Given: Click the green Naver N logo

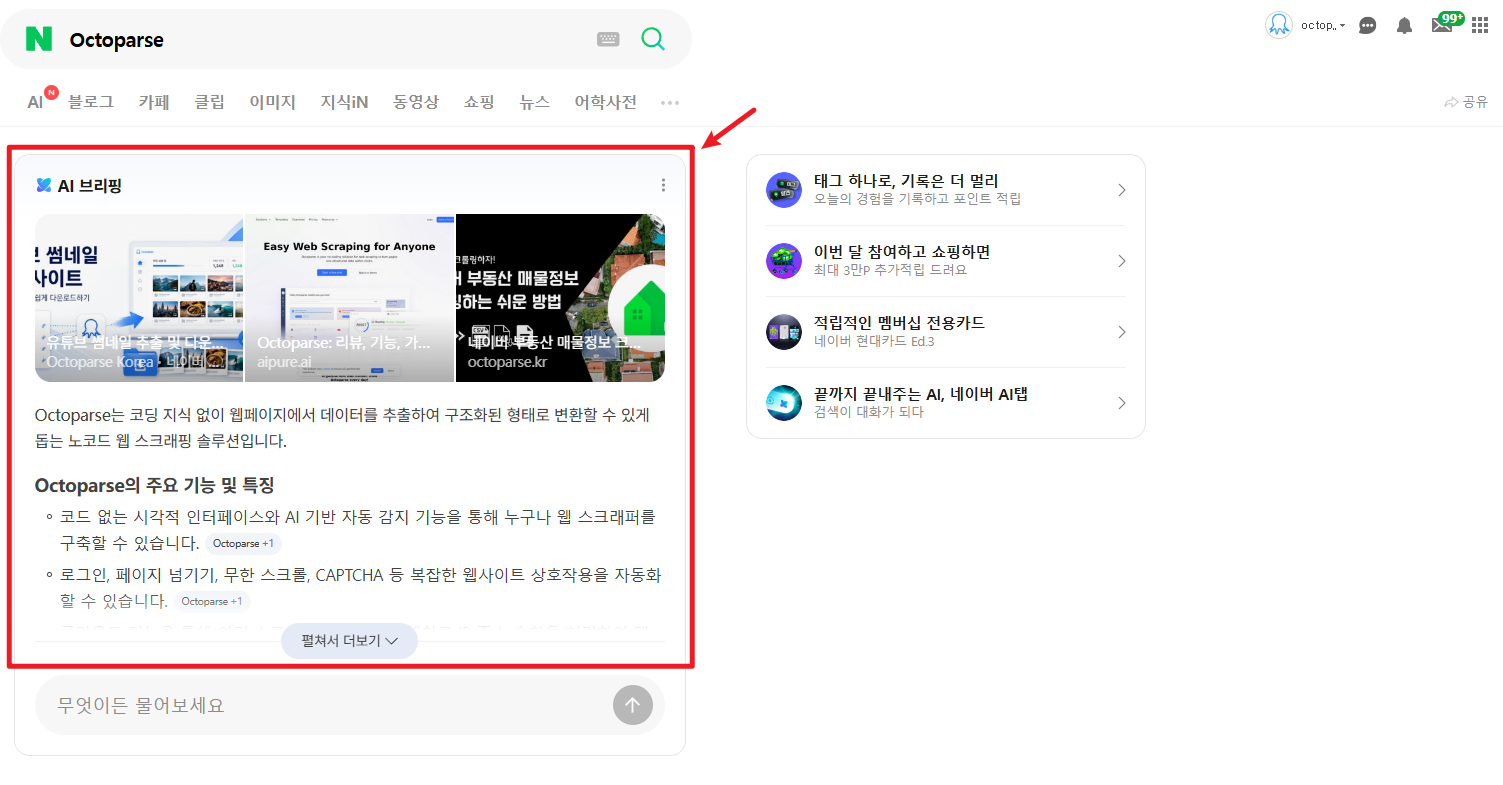Looking at the screenshot, I should (39, 39).
